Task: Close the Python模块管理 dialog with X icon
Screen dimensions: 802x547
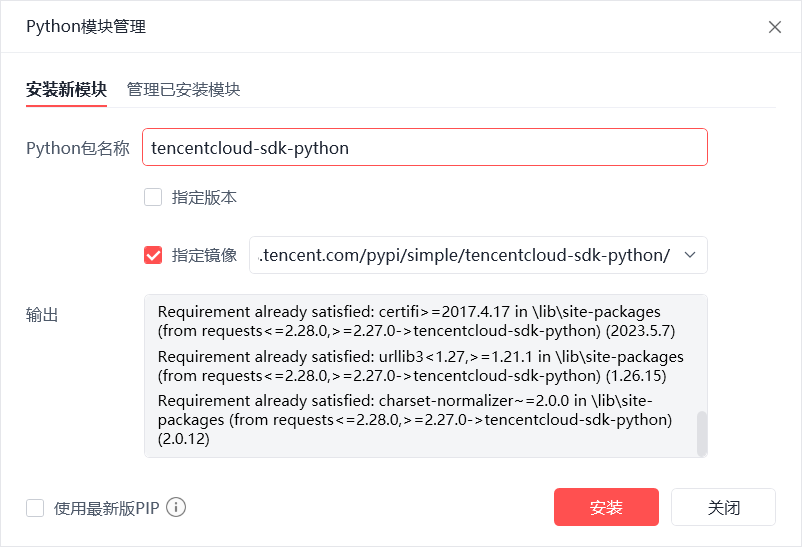Action: point(774,27)
